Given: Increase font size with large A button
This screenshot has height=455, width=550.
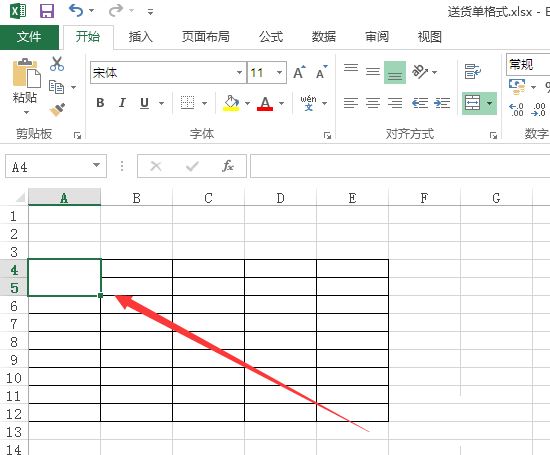Looking at the screenshot, I should pos(299,72).
